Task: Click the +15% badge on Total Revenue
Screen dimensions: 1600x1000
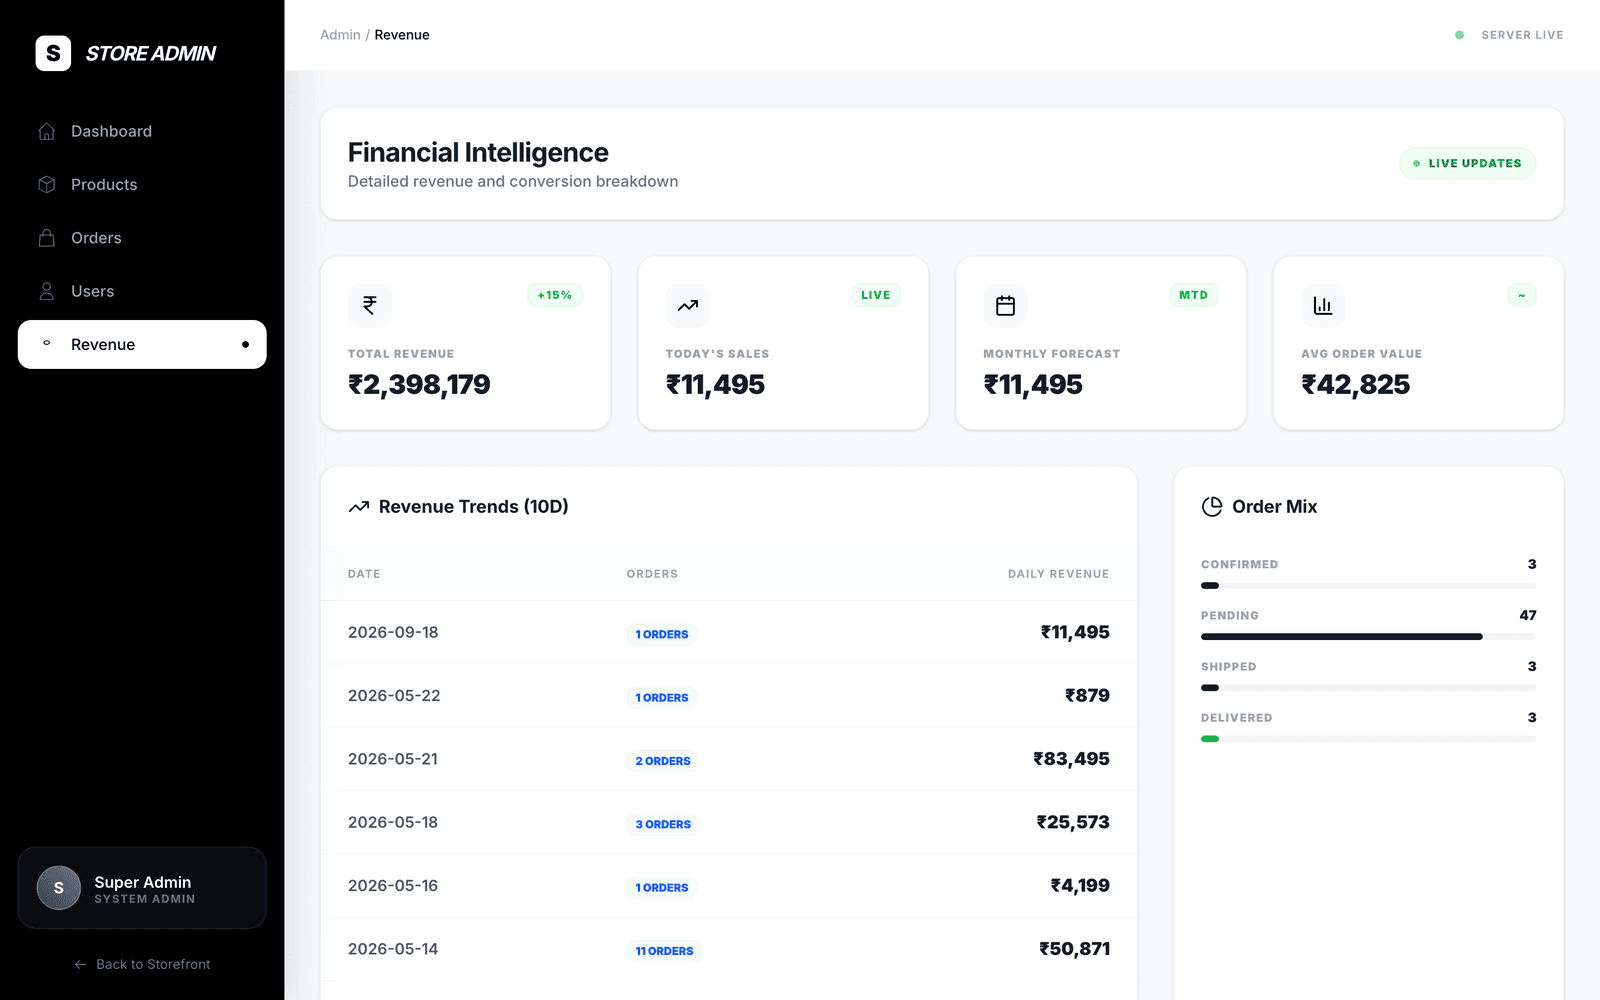Action: 555,295
